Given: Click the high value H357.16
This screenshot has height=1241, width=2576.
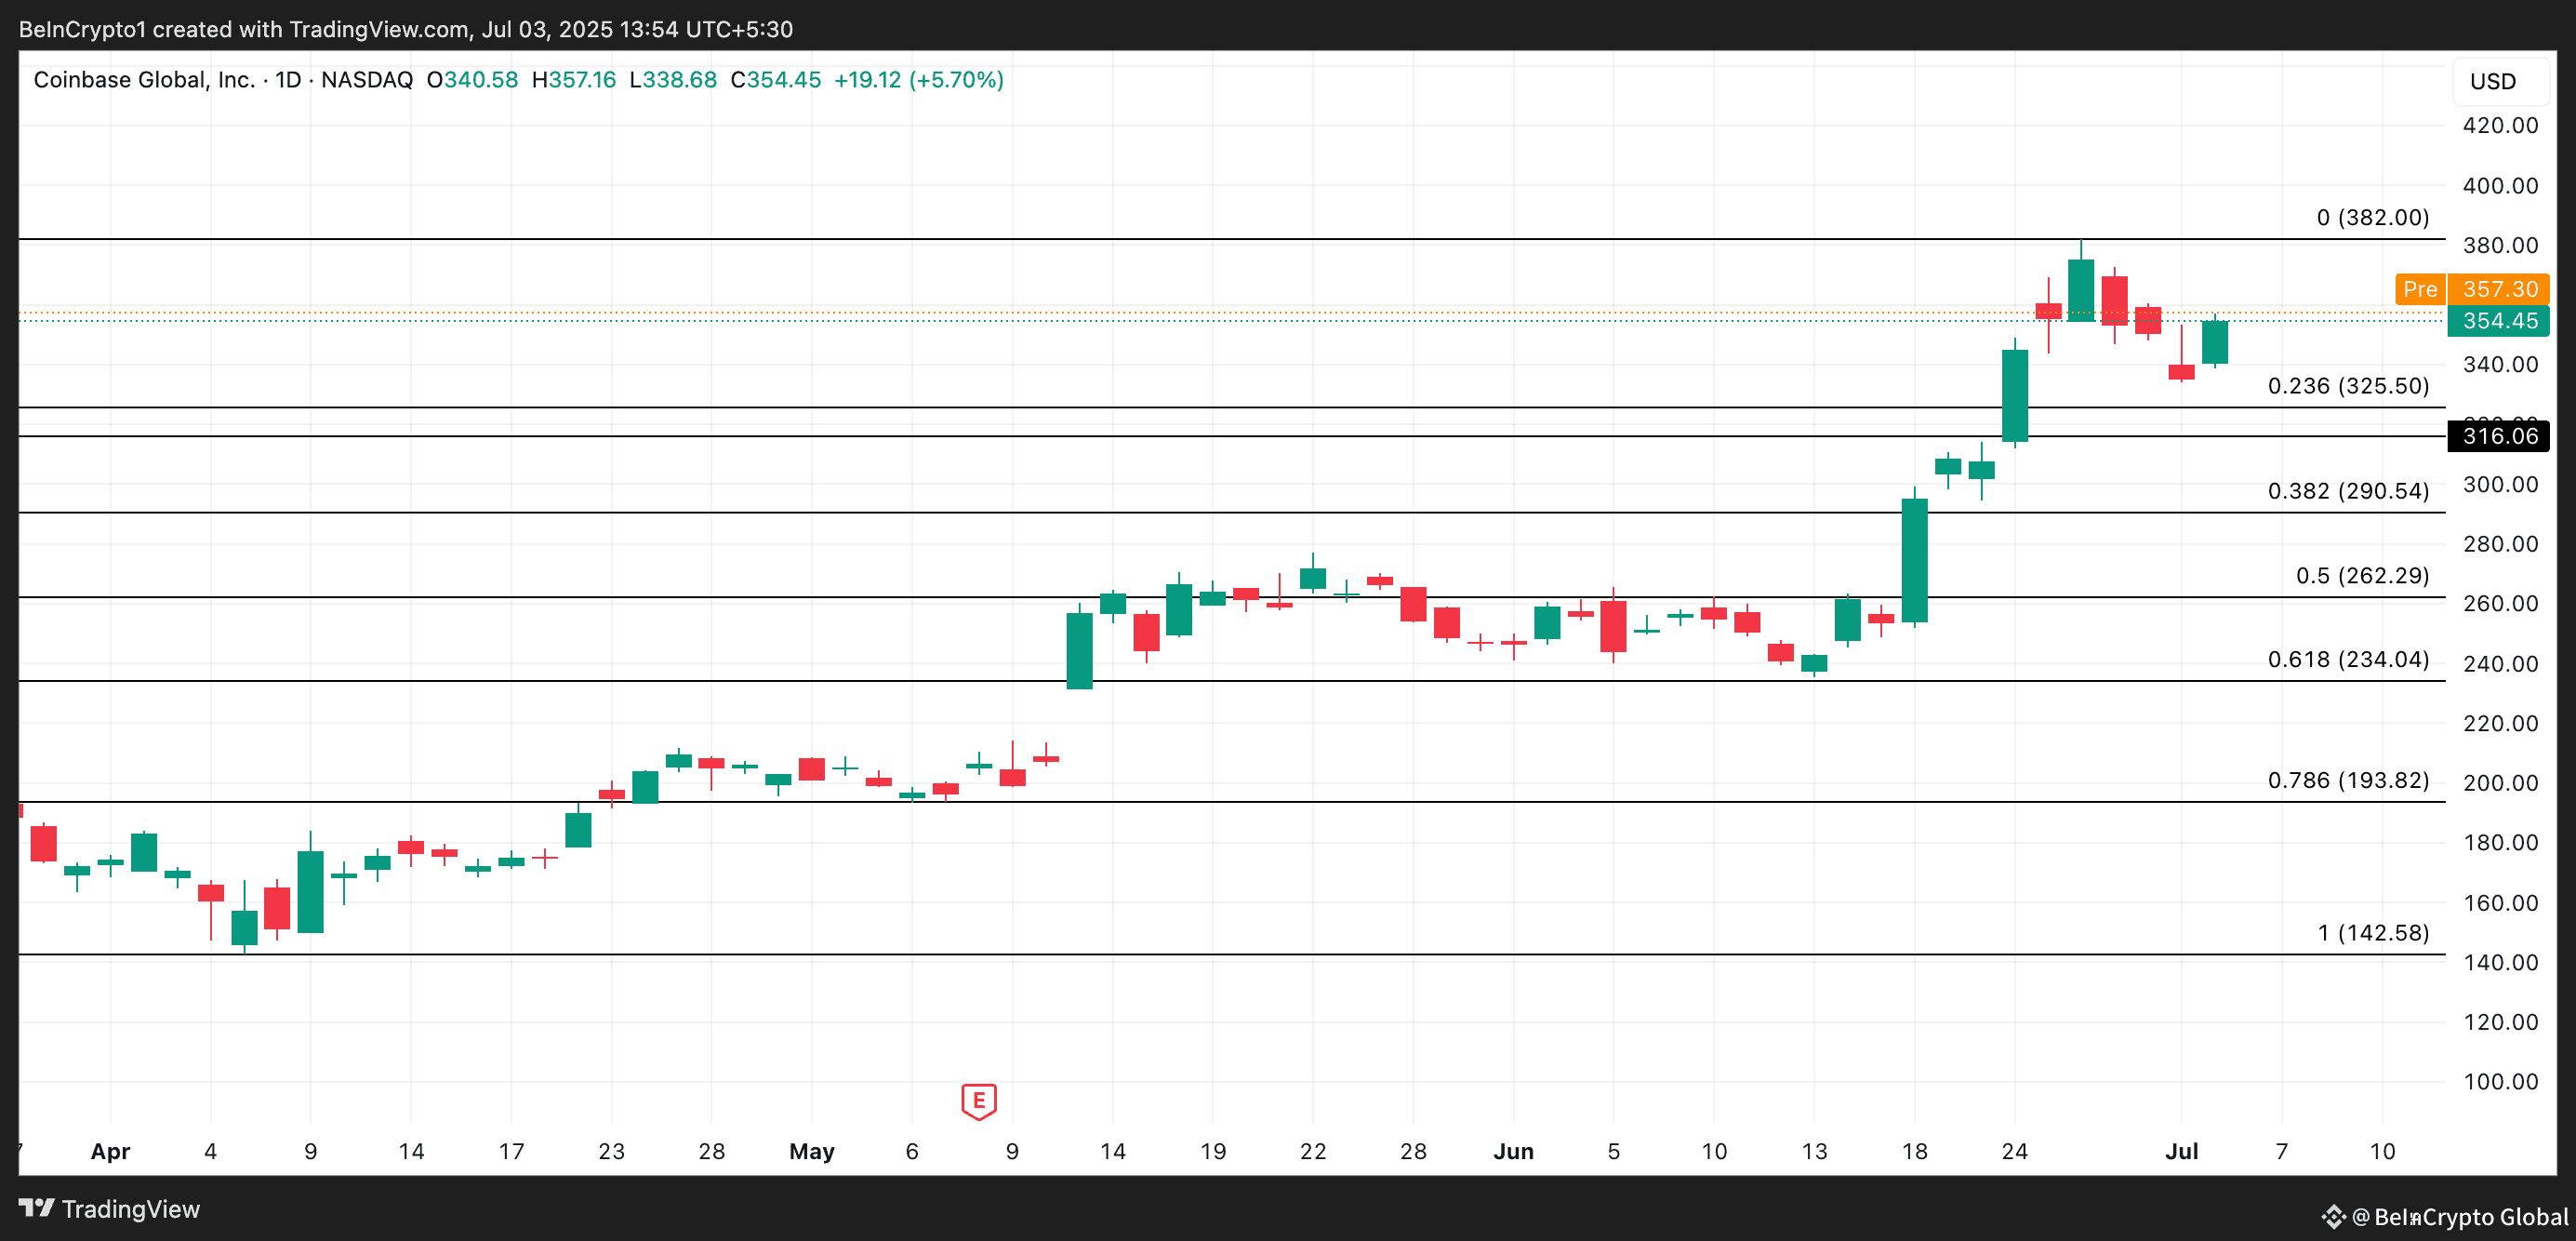Looking at the screenshot, I should click(574, 80).
